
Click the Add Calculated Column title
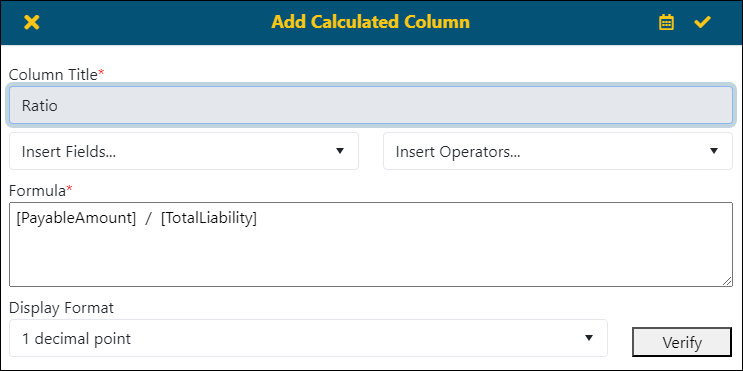371,22
